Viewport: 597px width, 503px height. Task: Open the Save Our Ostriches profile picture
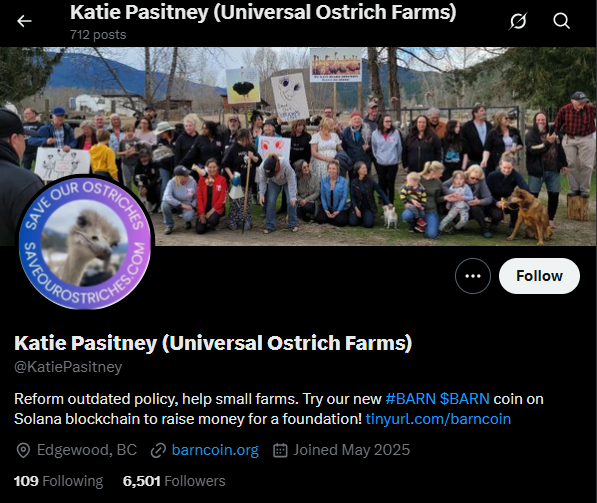tap(85, 242)
